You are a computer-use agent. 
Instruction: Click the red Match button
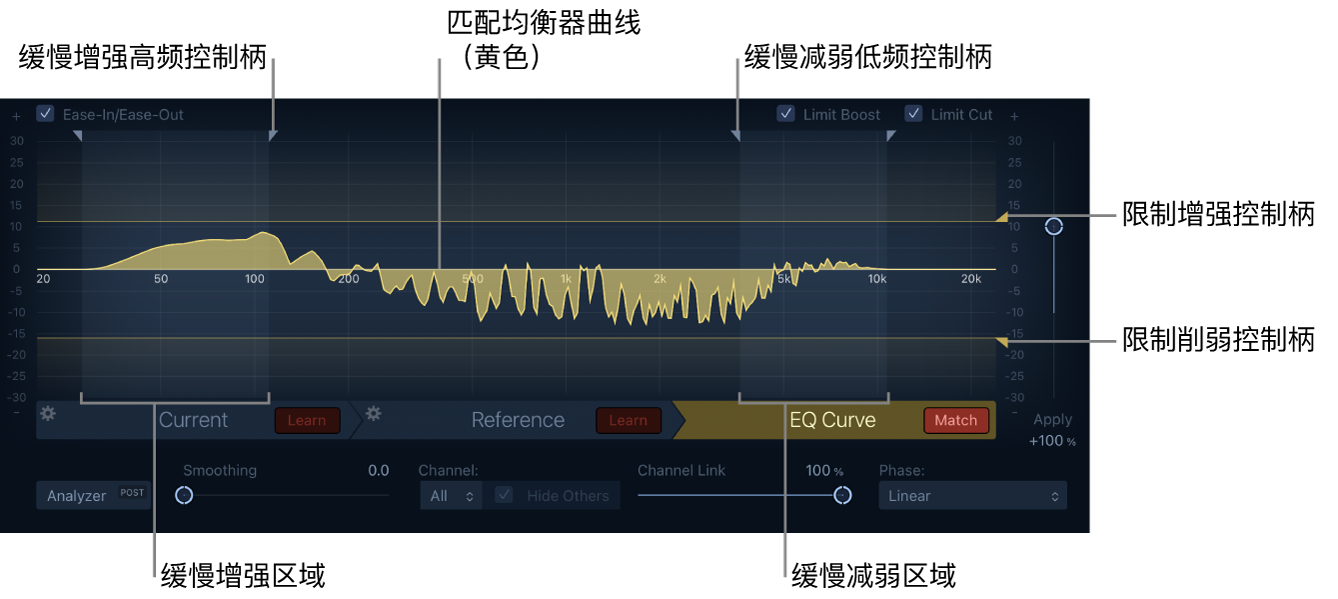click(956, 420)
